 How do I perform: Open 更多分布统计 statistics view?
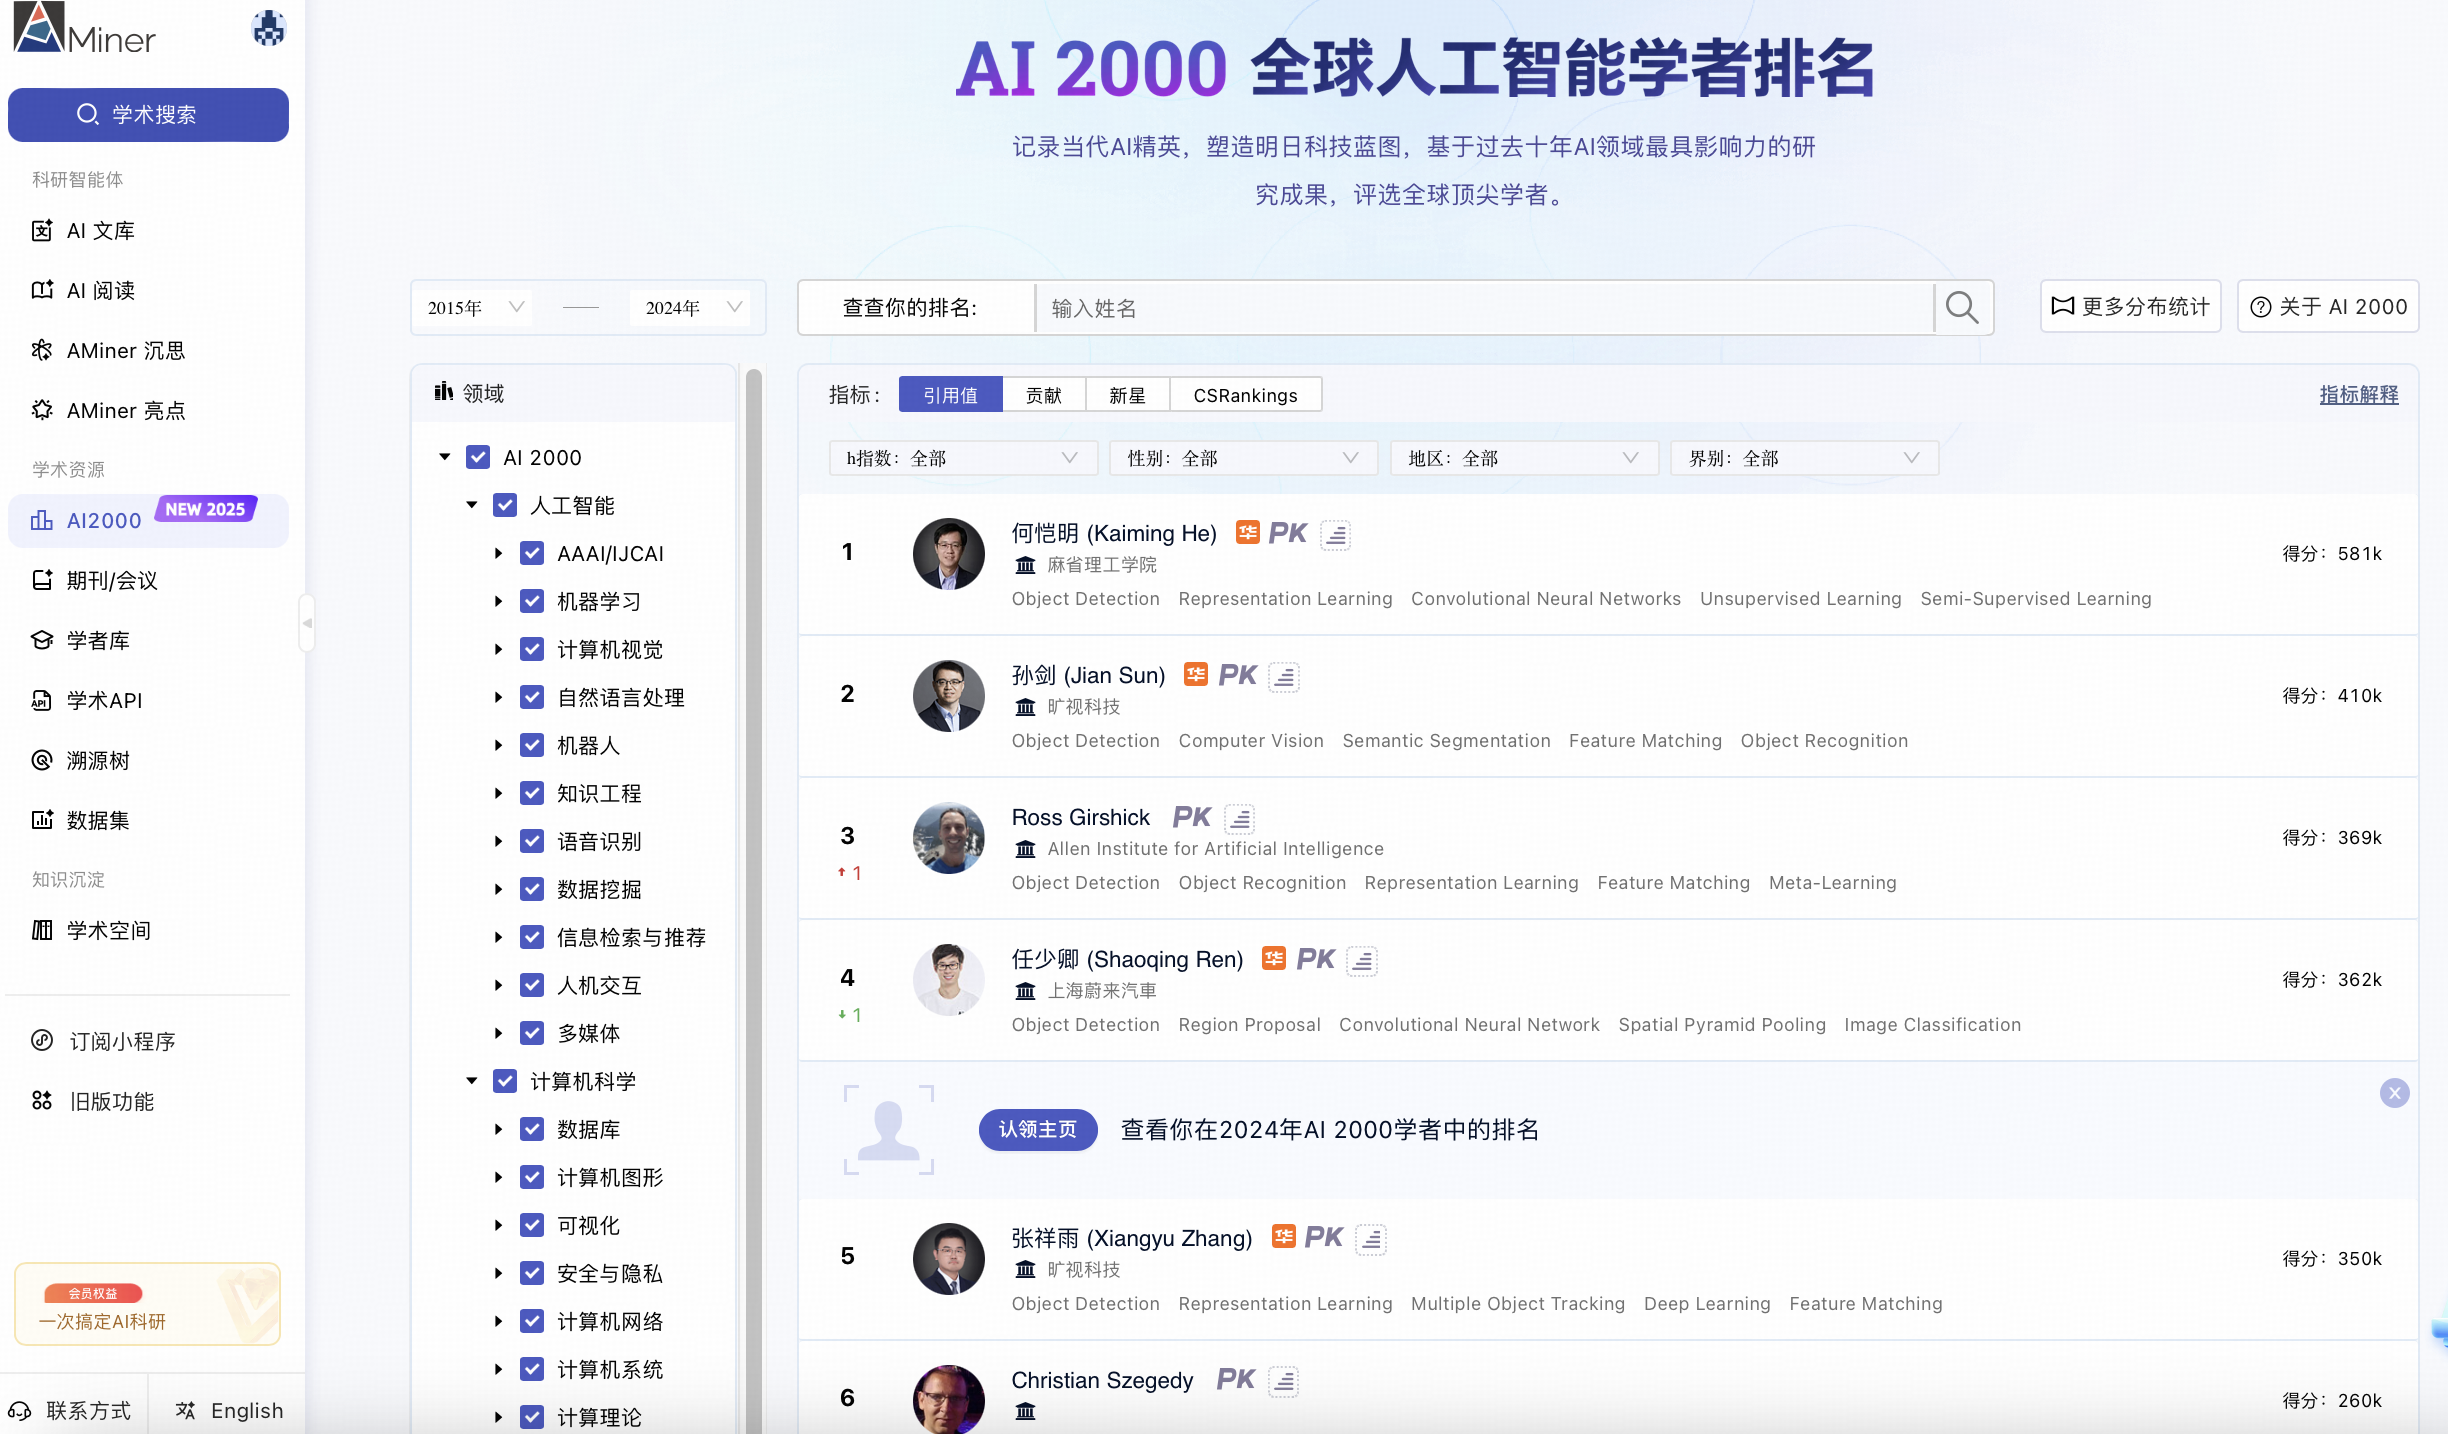click(x=2131, y=306)
